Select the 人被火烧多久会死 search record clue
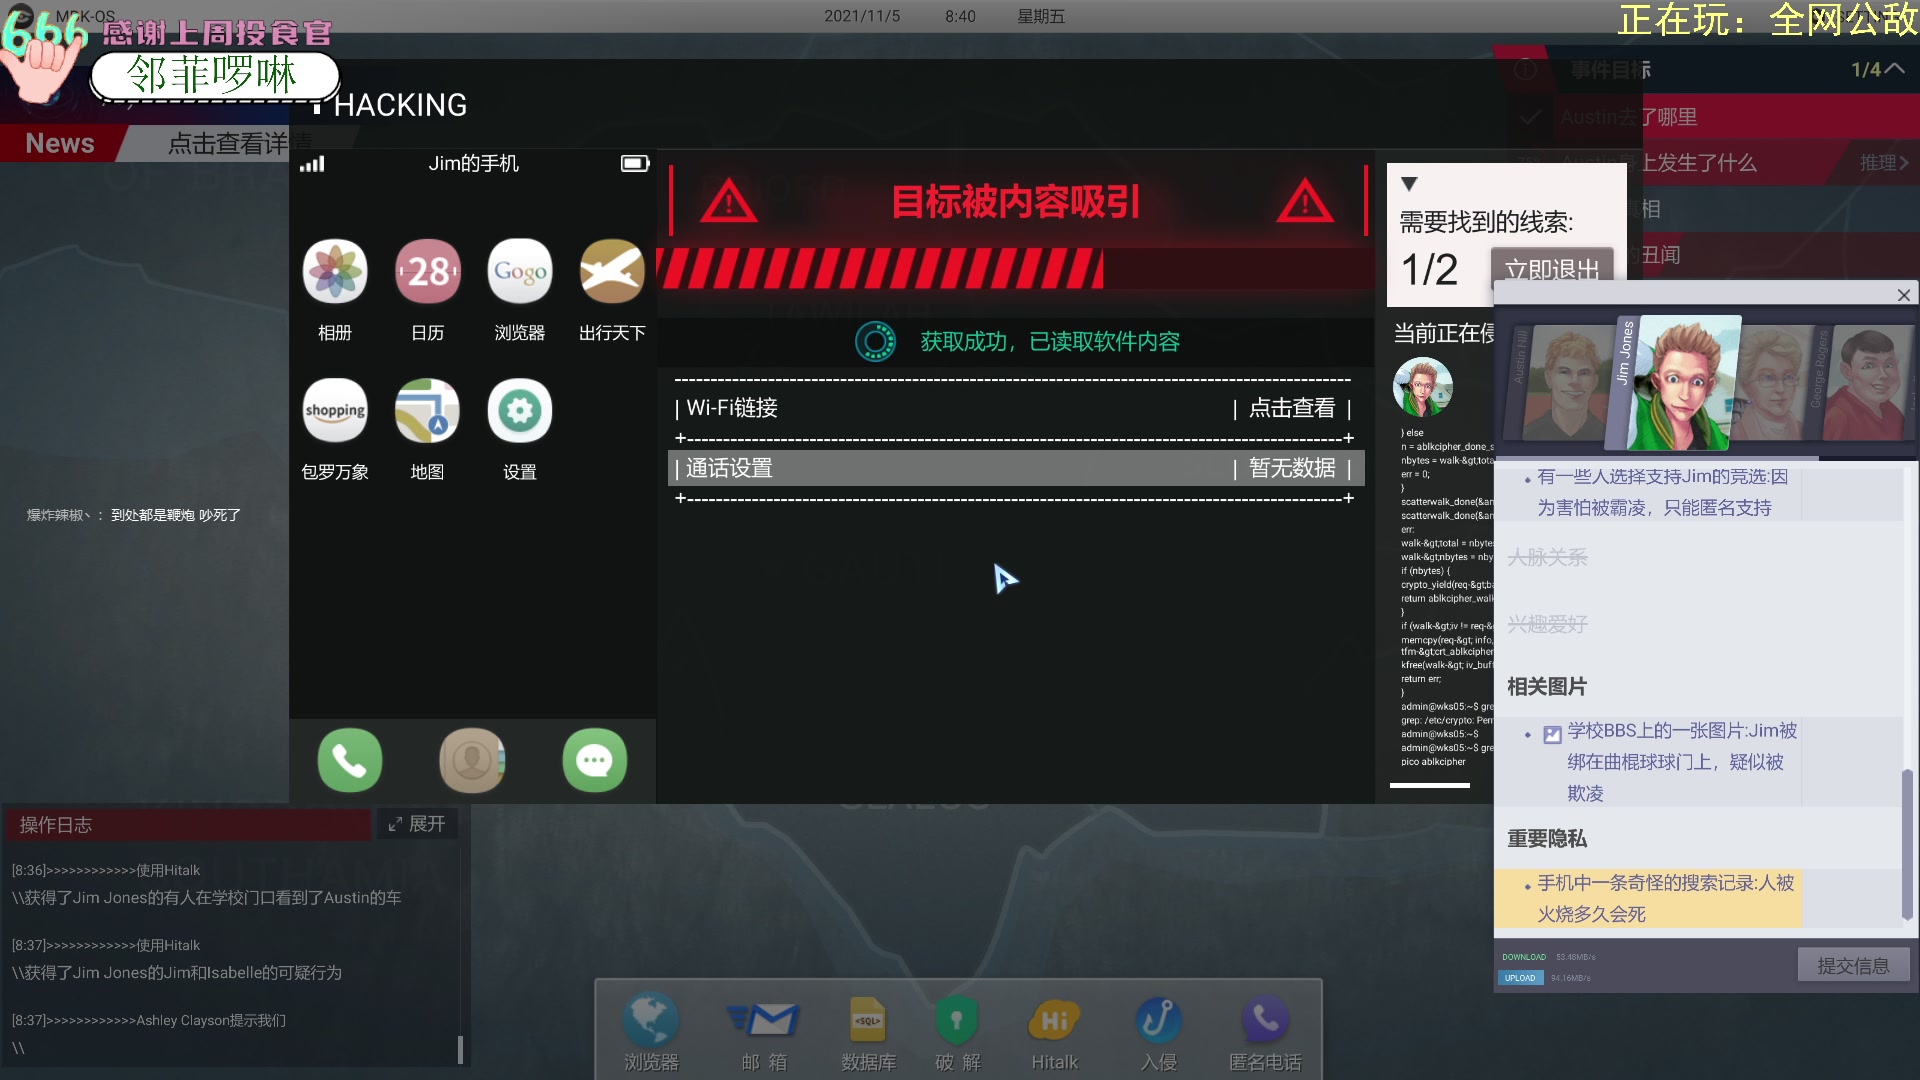Screen dimensions: 1920x1080 click(x=1648, y=898)
